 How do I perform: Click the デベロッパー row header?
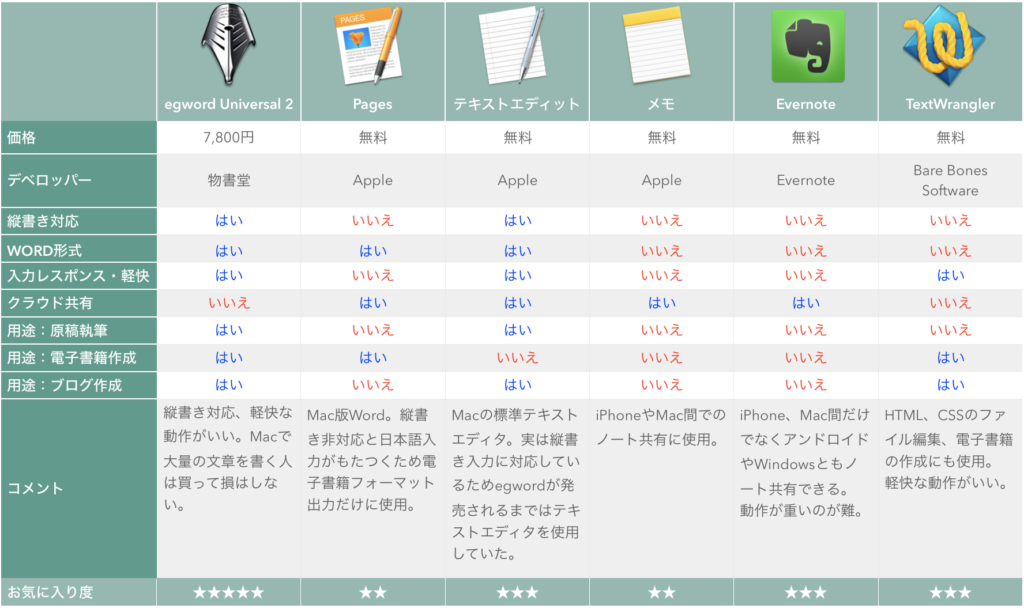[x=78, y=181]
